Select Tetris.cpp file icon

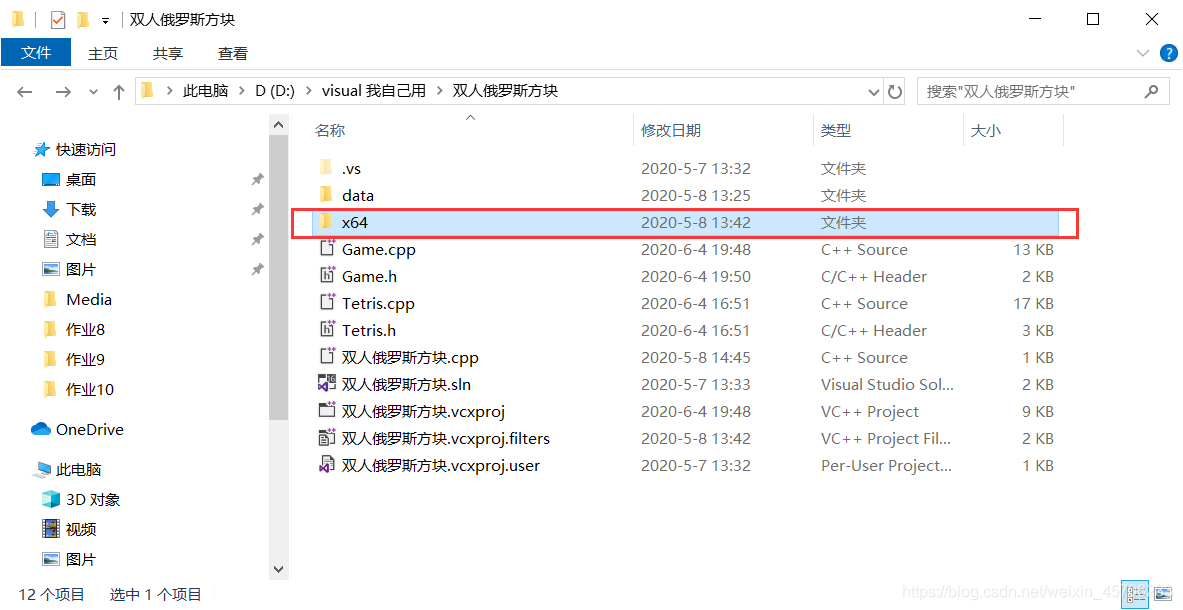(327, 302)
